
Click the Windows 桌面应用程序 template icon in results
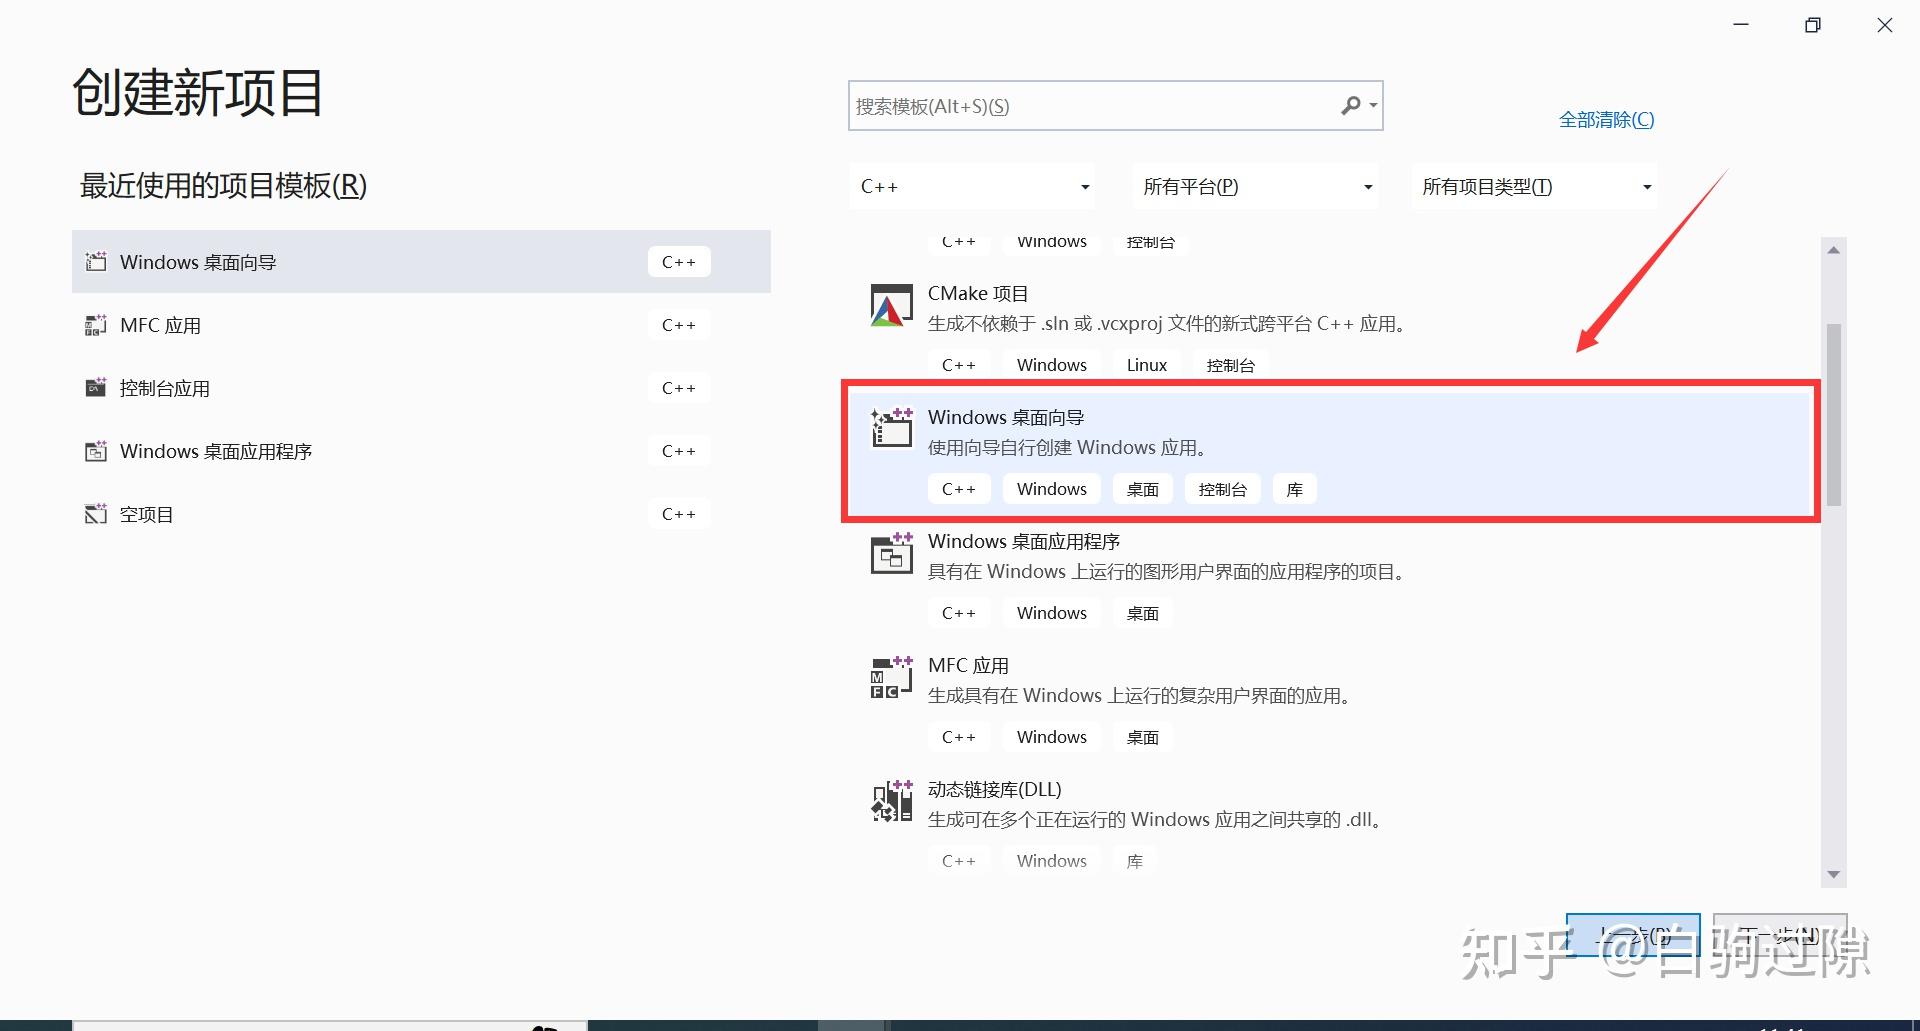point(891,552)
